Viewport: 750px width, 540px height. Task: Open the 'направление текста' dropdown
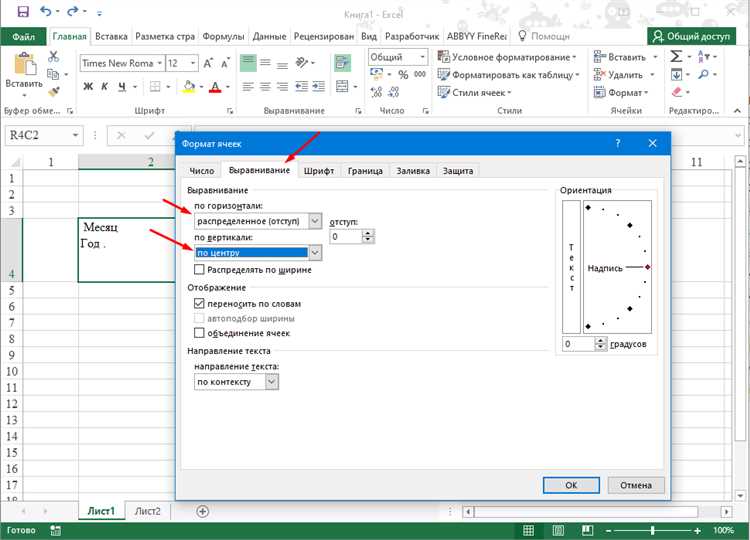(272, 382)
